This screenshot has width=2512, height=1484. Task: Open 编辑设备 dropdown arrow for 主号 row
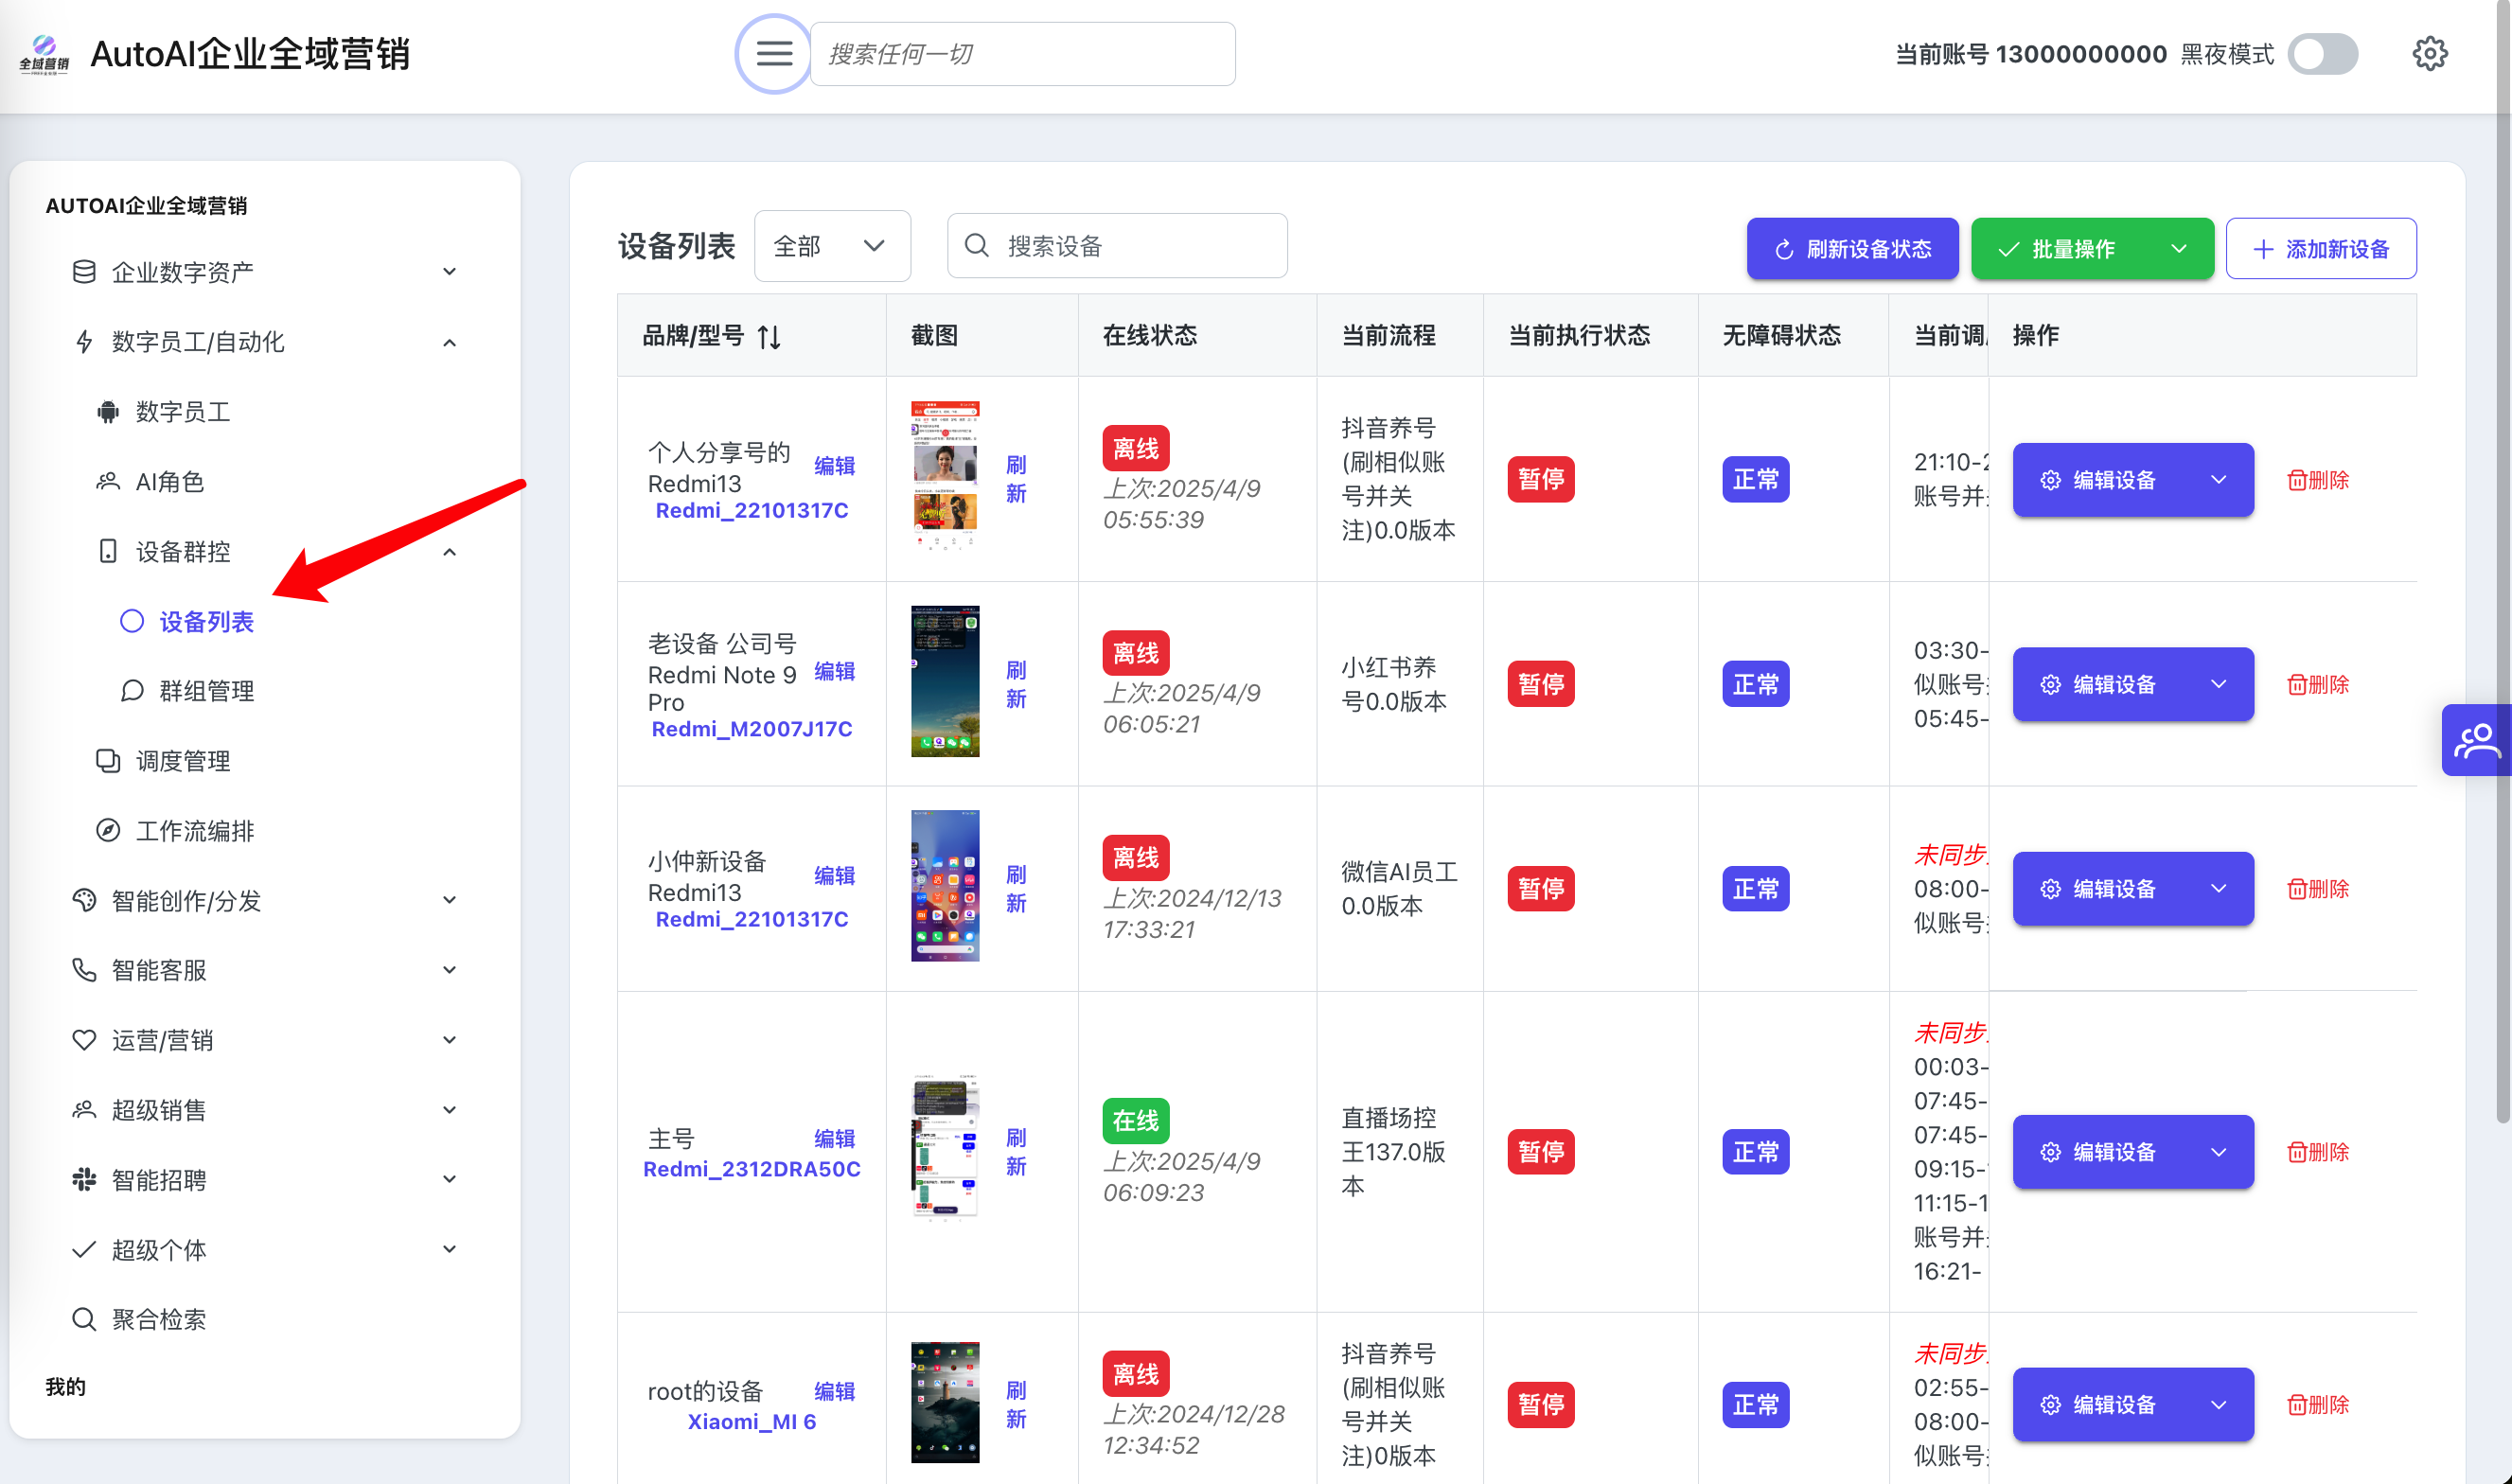pos(2219,1152)
